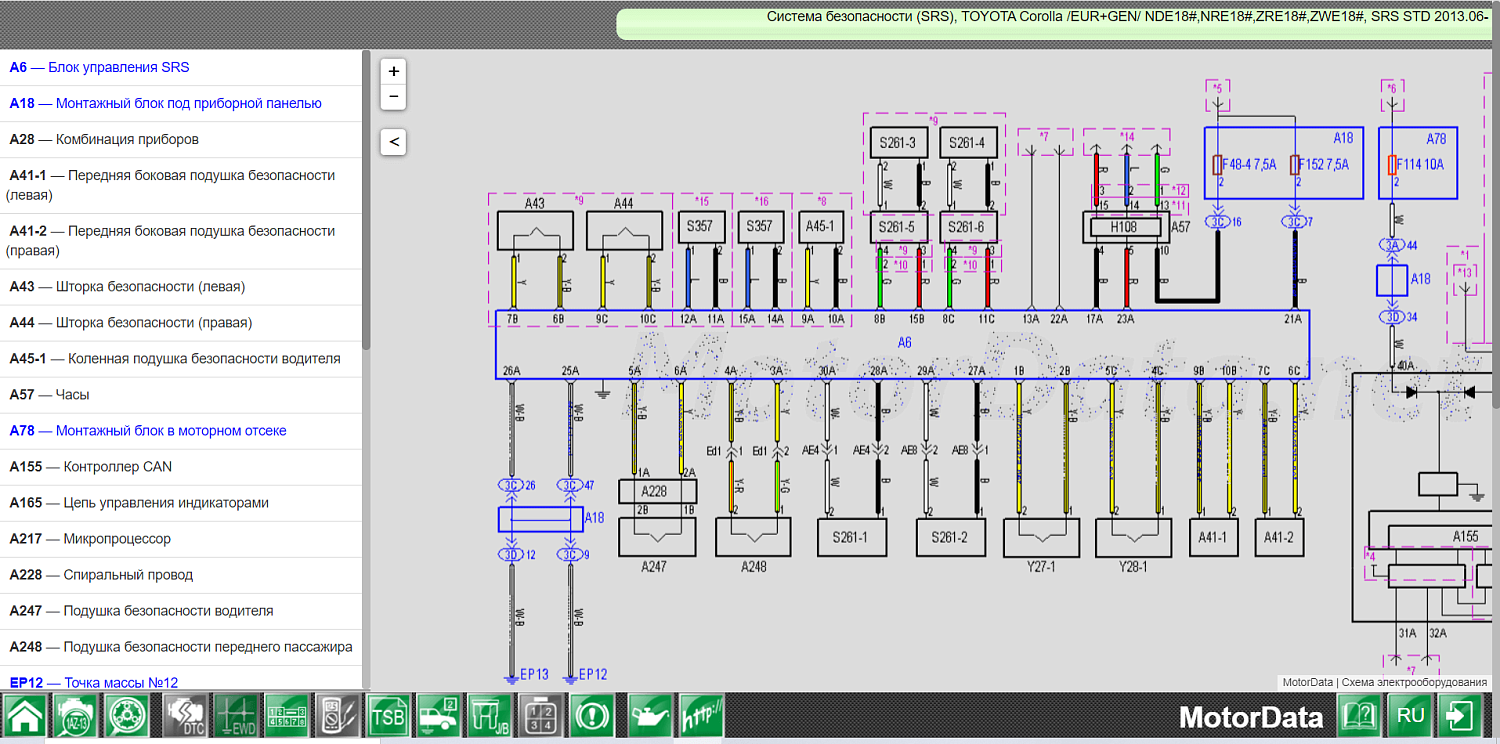The width and height of the screenshot is (1500, 744).
Task: Click the exit/logout icon
Action: 1460,716
